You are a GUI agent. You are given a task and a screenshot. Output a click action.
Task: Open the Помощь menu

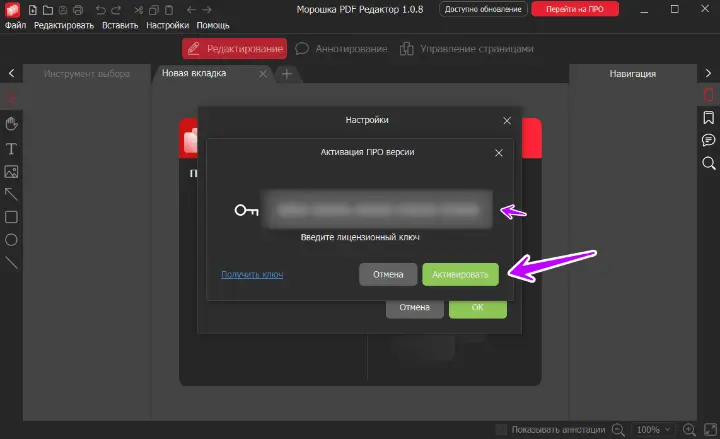[213, 25]
